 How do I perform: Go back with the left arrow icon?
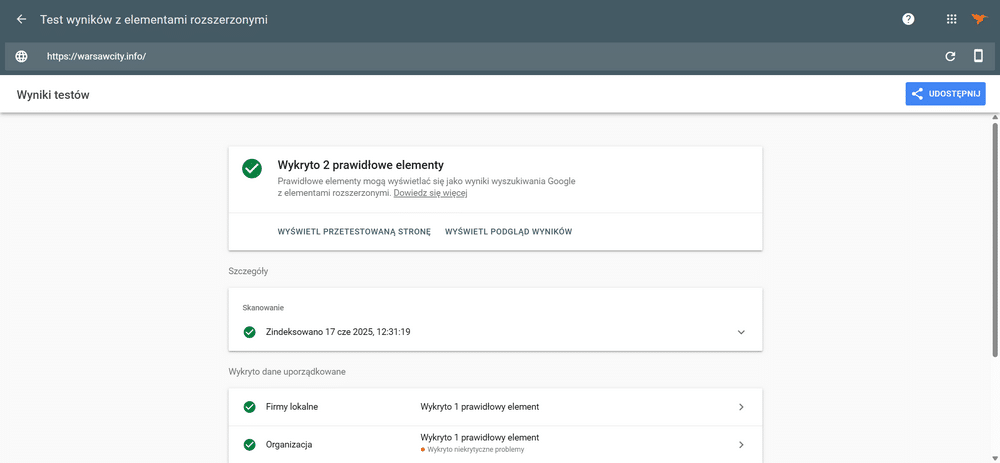[22, 19]
